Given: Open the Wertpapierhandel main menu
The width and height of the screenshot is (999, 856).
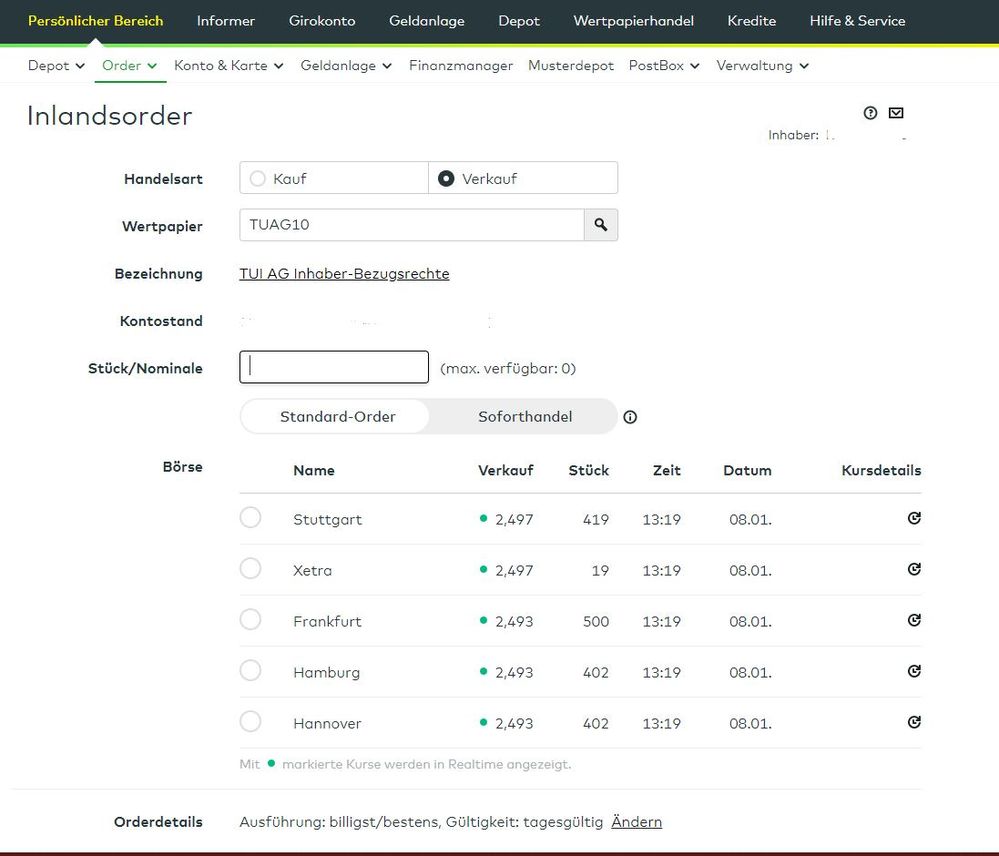Looking at the screenshot, I should pyautogui.click(x=633, y=21).
